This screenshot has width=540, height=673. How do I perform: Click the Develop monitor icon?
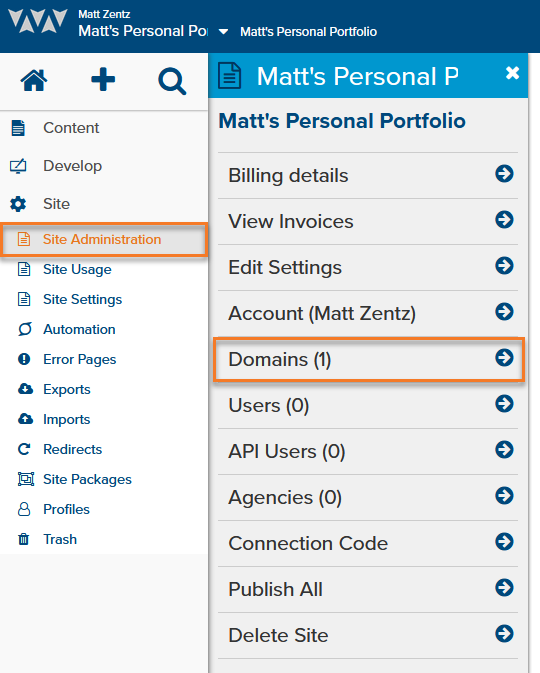pos(18,166)
